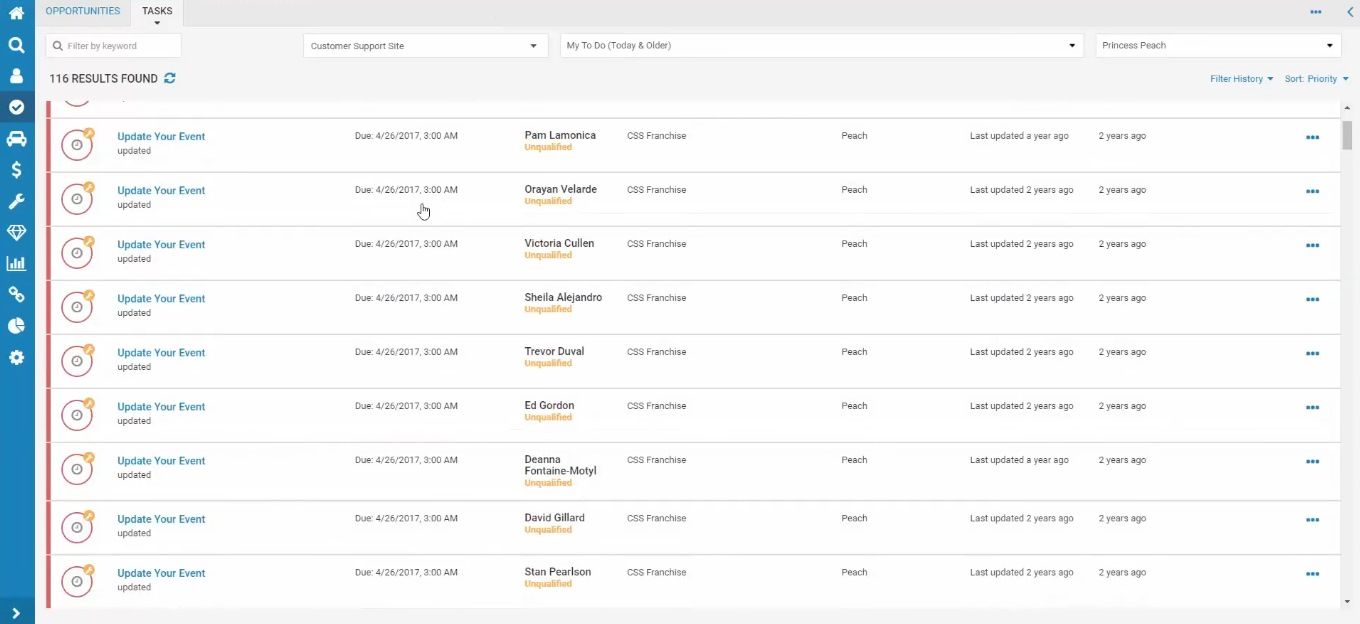Click the vertical scrollbar thumb
Screen dimensions: 1360x624
point(1347,133)
